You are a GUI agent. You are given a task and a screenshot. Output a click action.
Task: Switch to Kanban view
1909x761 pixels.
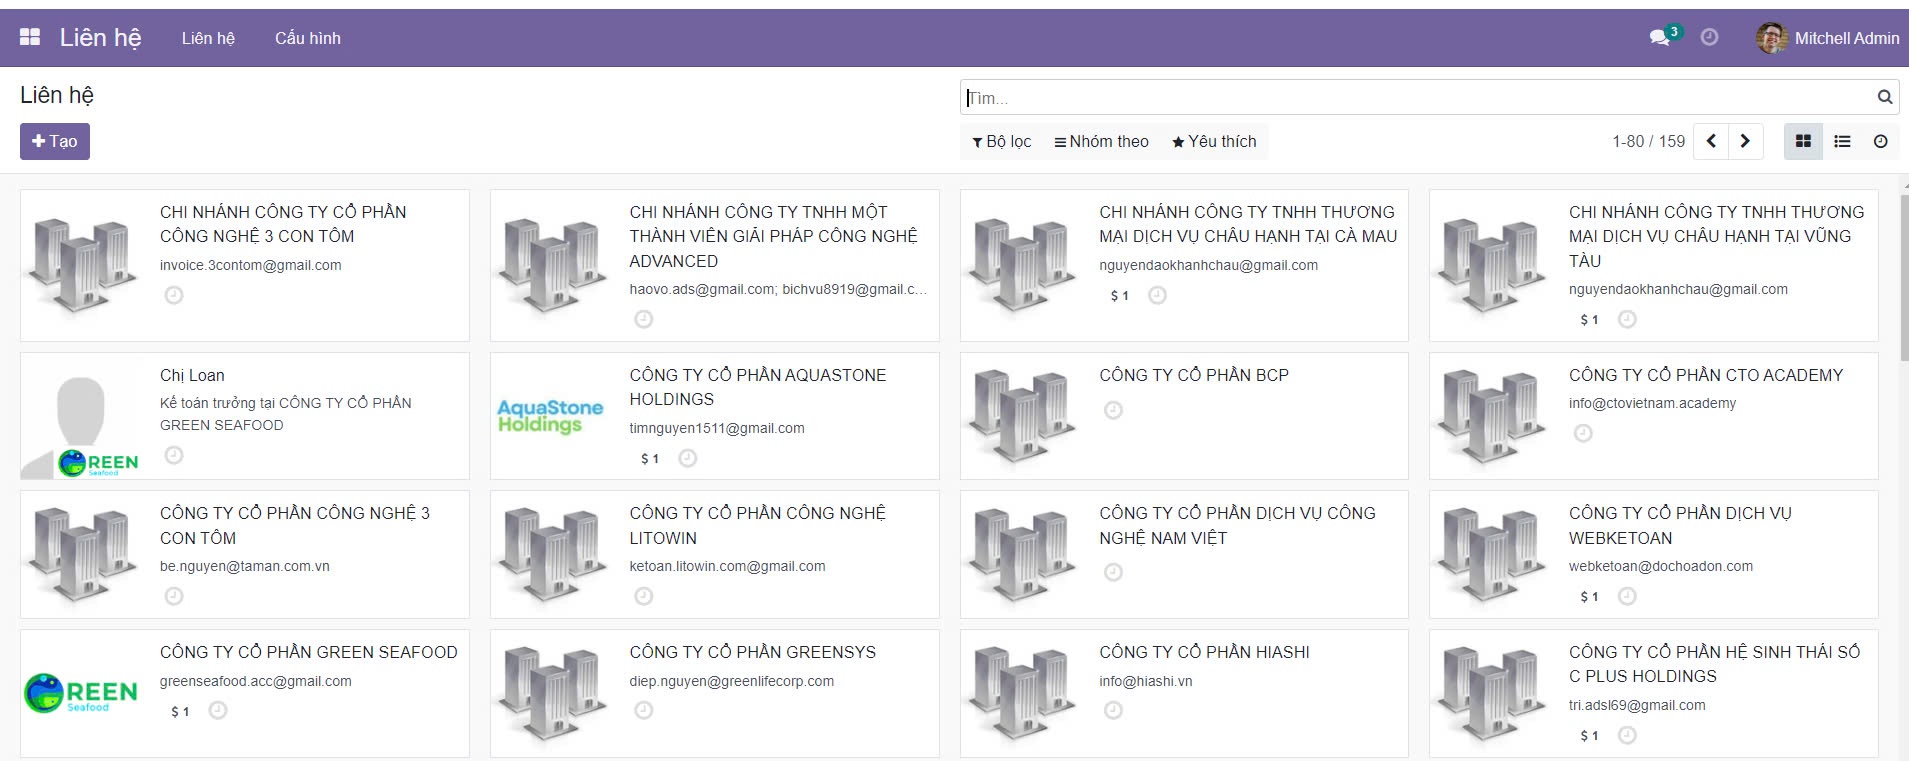pyautogui.click(x=1803, y=142)
